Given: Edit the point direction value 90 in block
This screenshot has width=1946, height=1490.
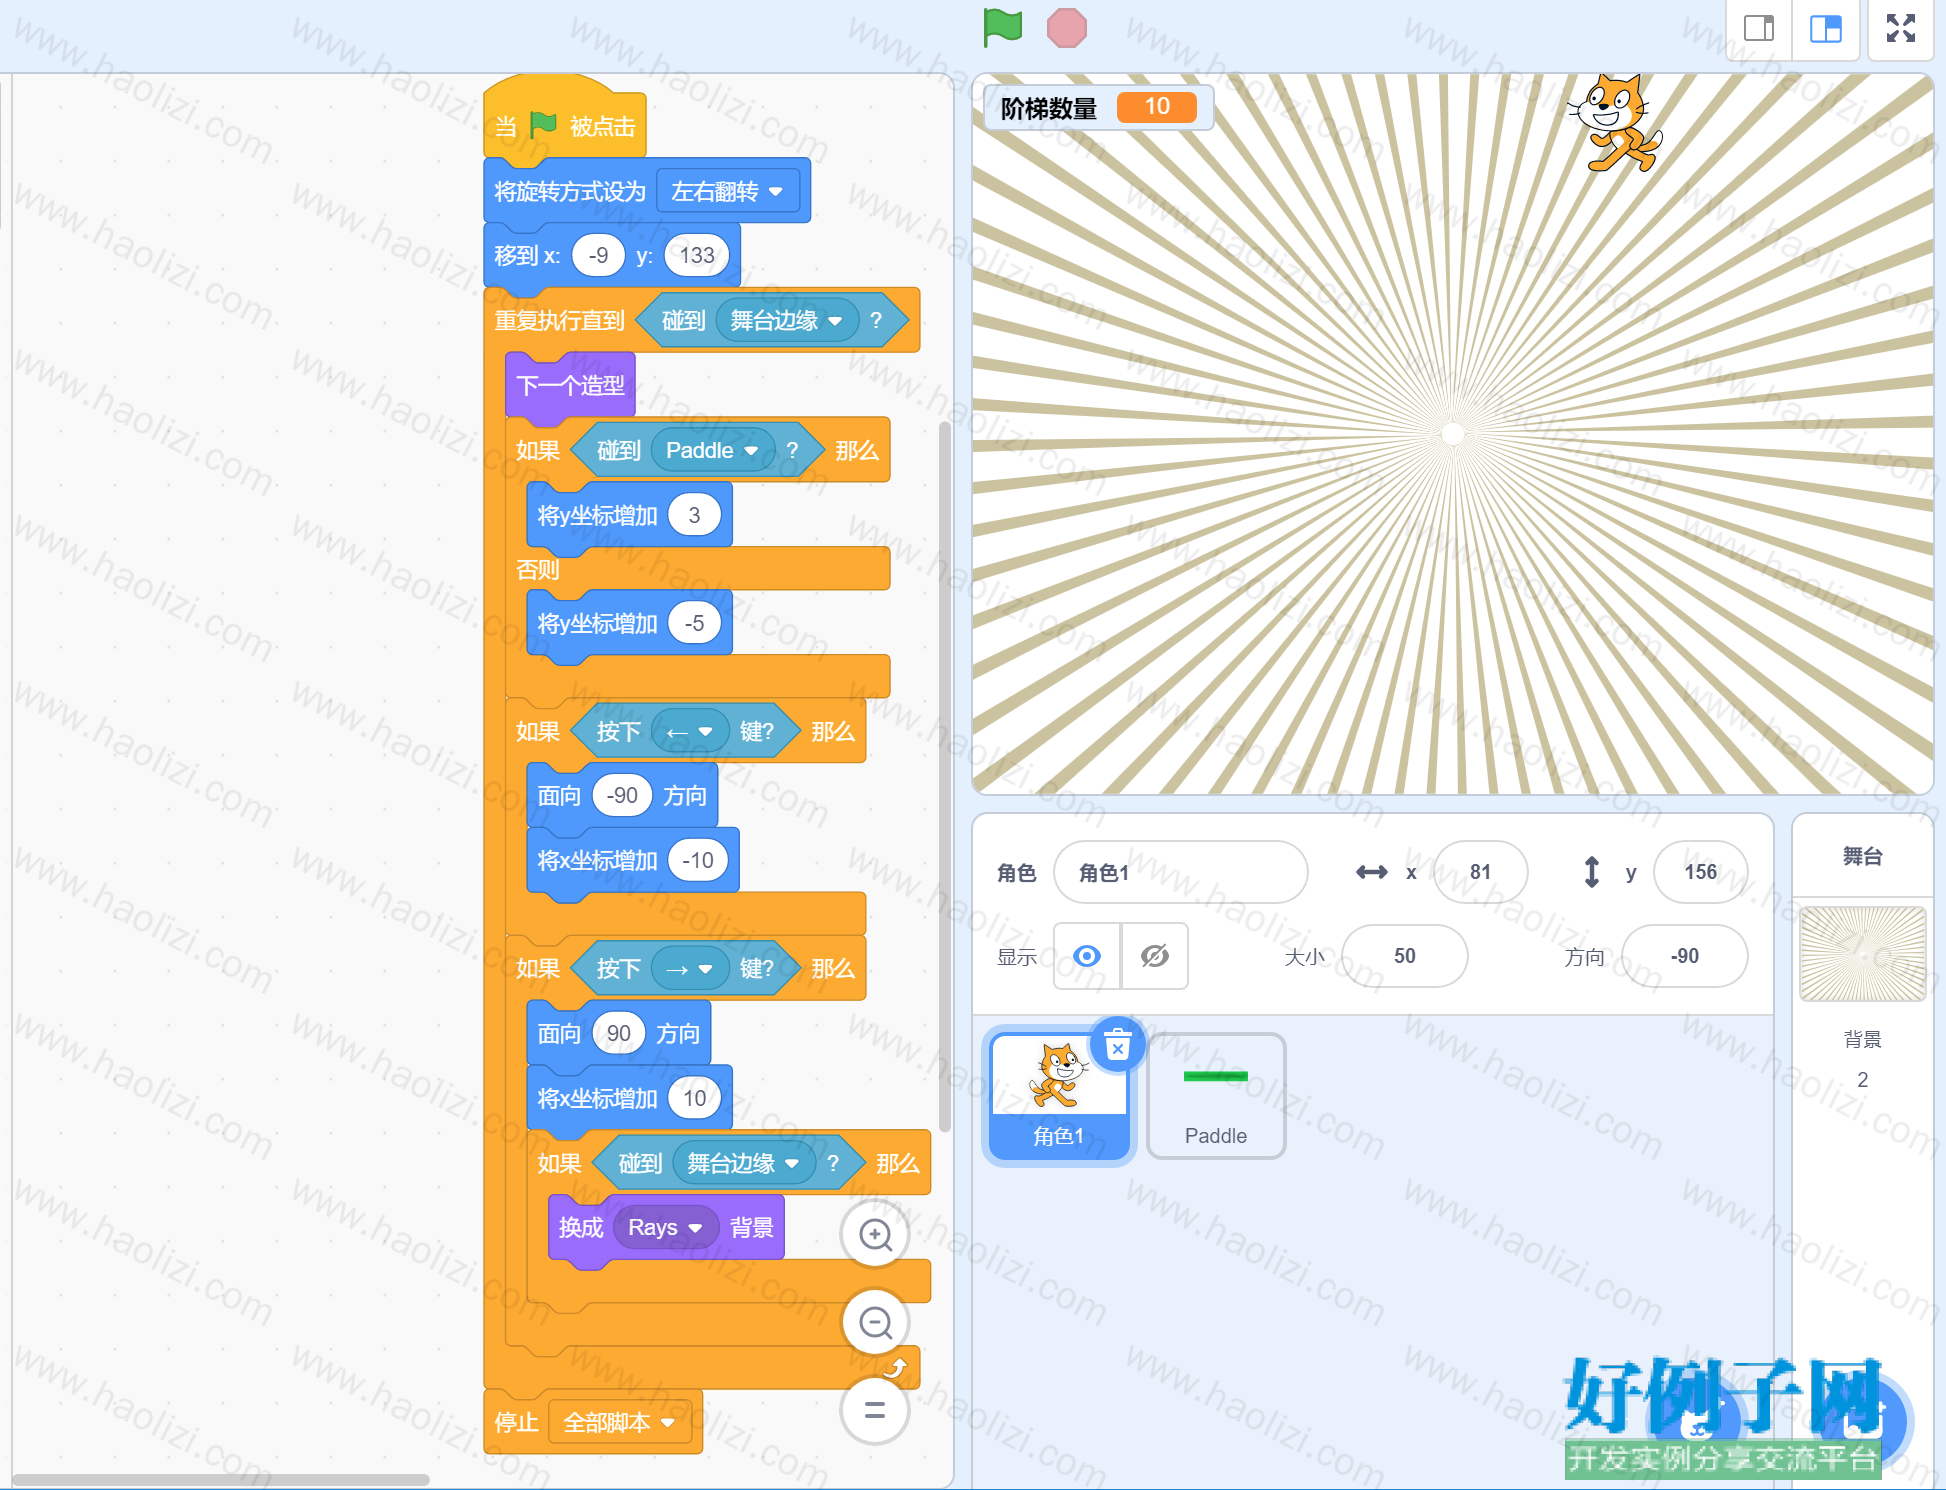Looking at the screenshot, I should point(618,1033).
